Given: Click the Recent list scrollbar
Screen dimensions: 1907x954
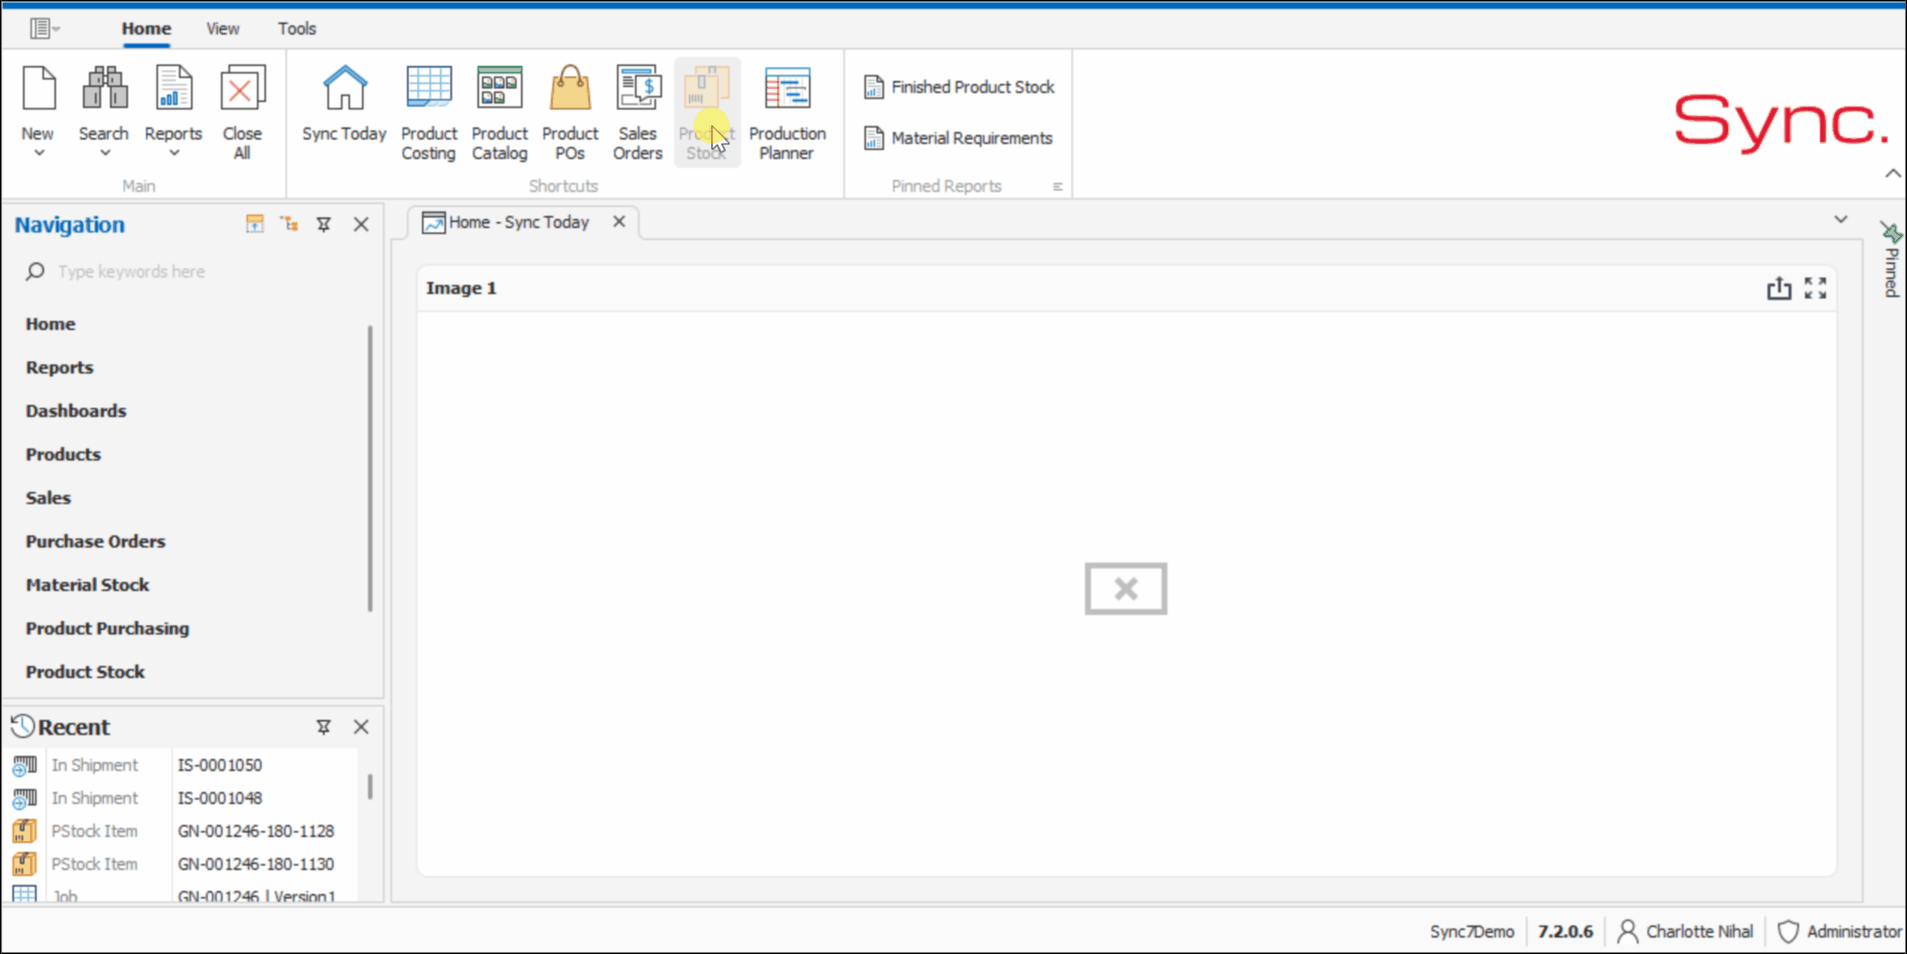Looking at the screenshot, I should [370, 786].
